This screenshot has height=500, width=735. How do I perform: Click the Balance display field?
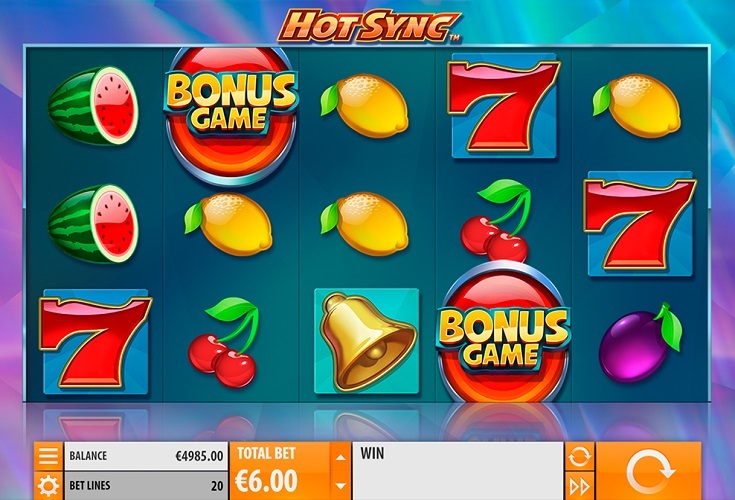146,456
